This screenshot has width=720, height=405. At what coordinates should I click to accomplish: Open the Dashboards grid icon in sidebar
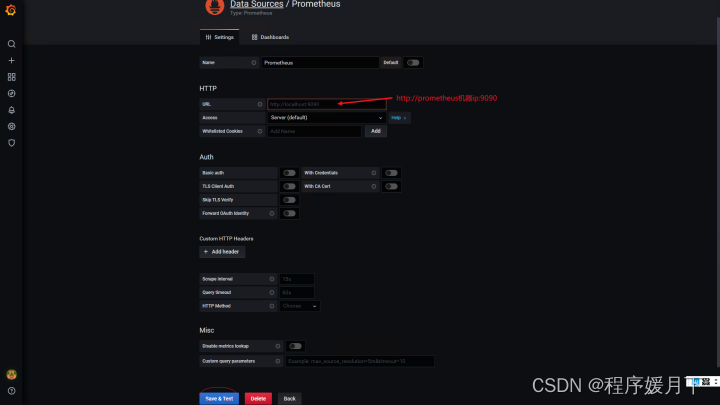pos(11,77)
